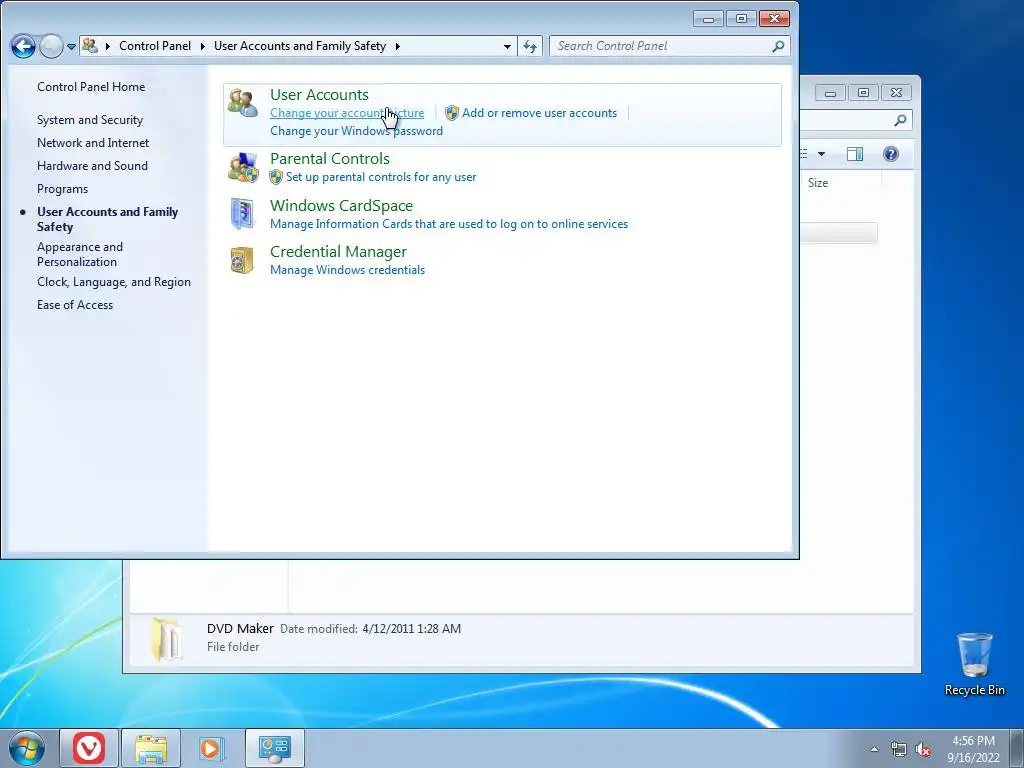
Task: Open the Recycle Bin desktop icon
Action: pyautogui.click(x=974, y=664)
